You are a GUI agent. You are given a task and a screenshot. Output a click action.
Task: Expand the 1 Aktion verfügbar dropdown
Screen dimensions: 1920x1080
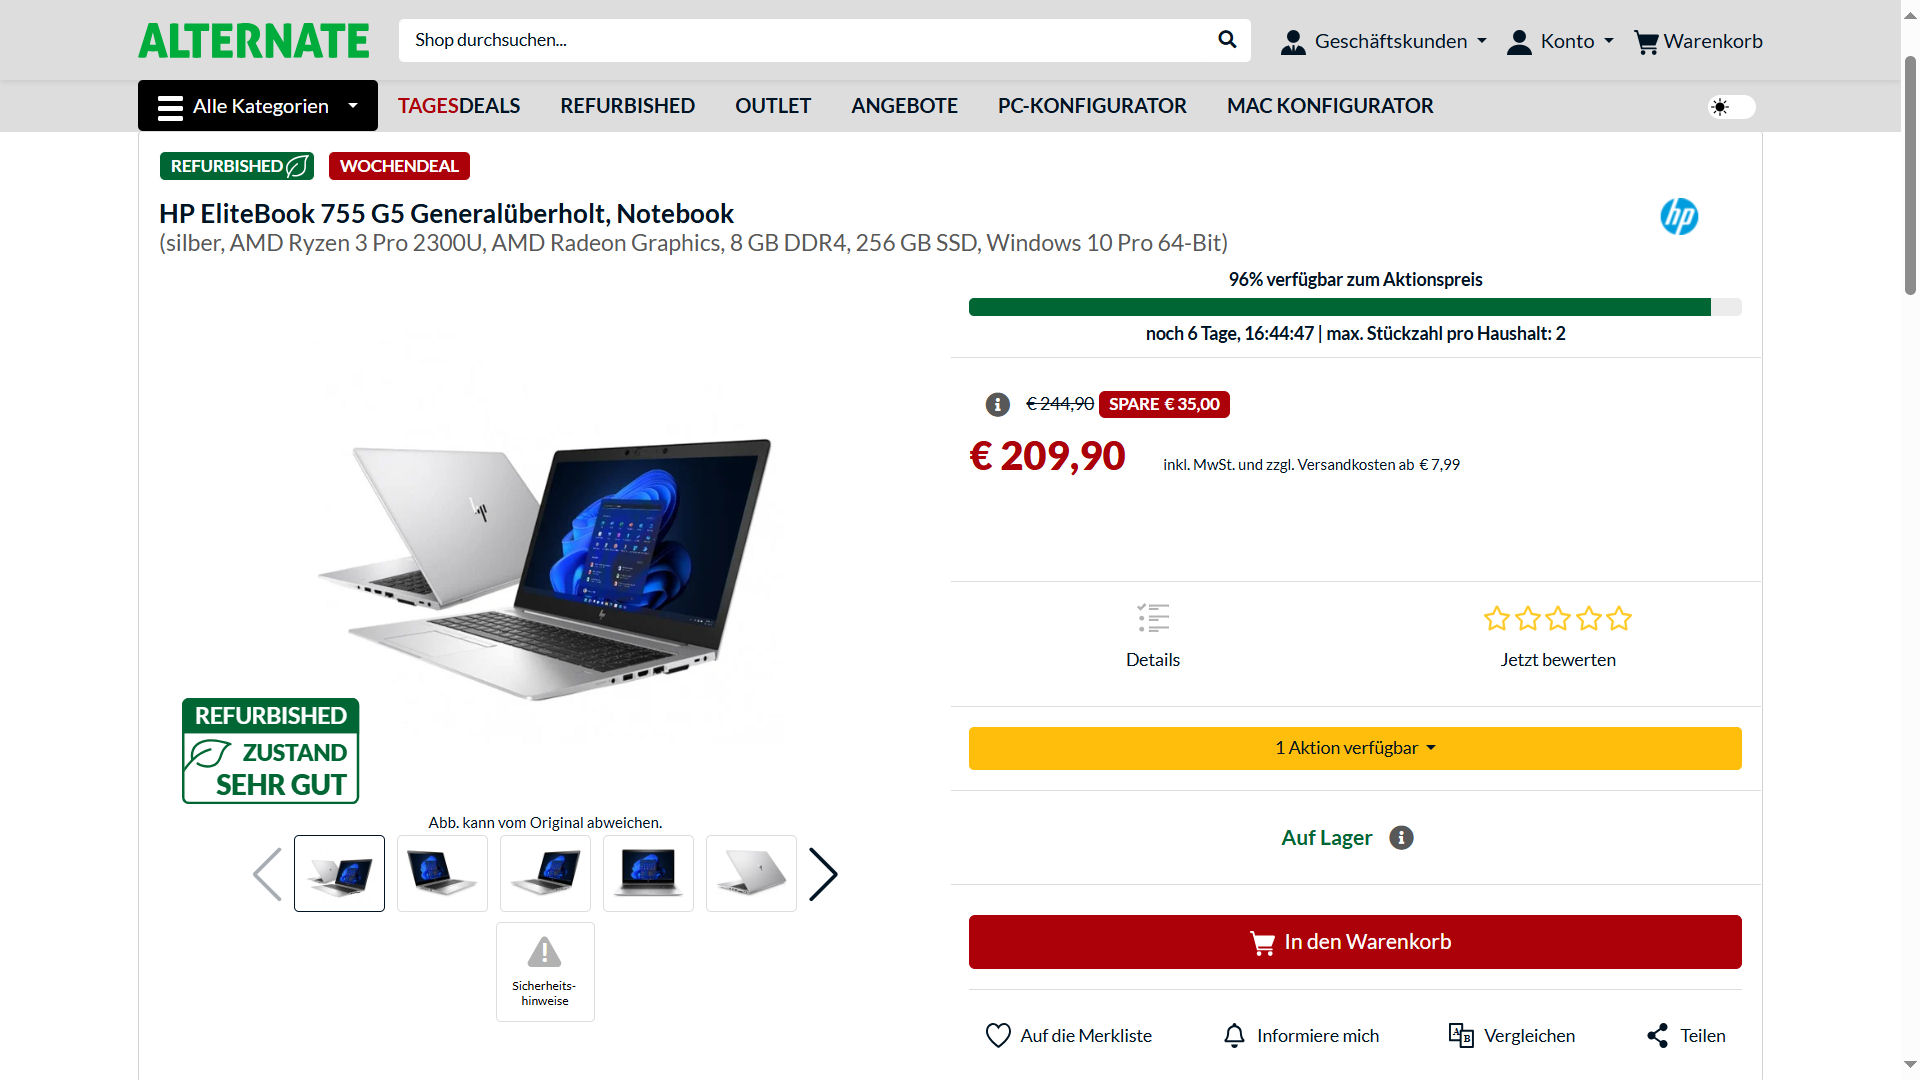click(x=1355, y=748)
